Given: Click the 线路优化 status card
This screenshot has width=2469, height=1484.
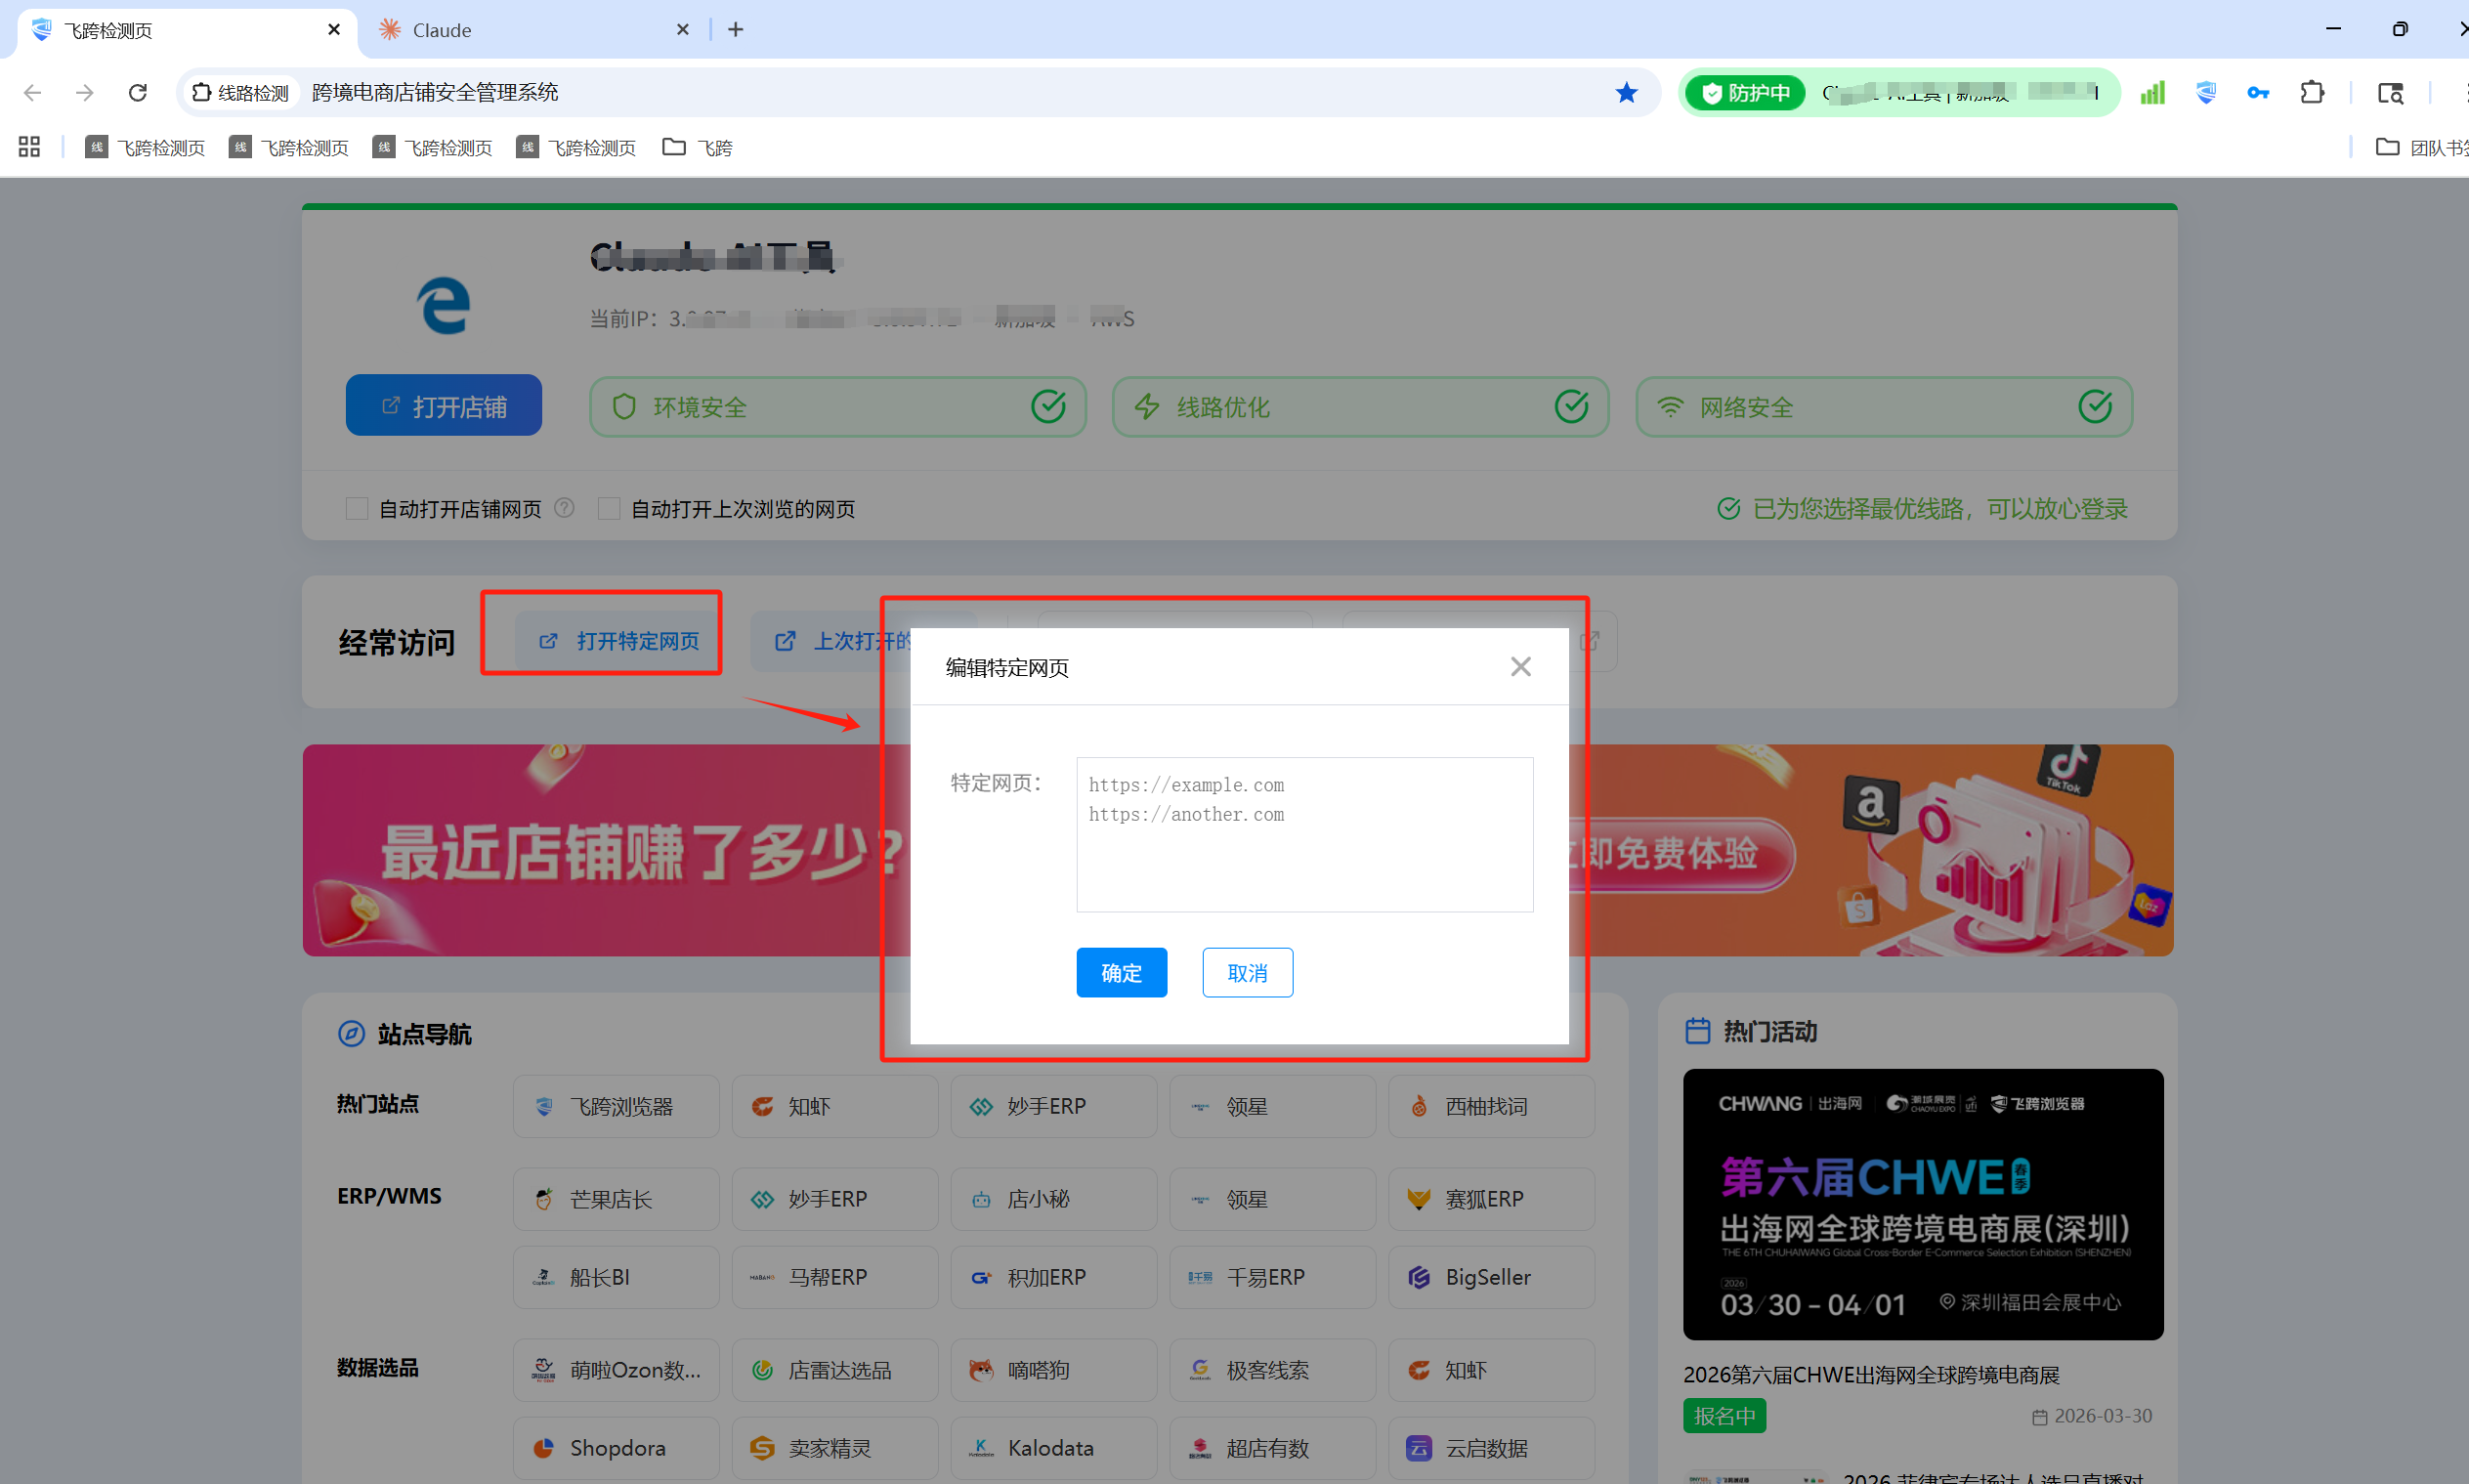Looking at the screenshot, I should click(1361, 406).
